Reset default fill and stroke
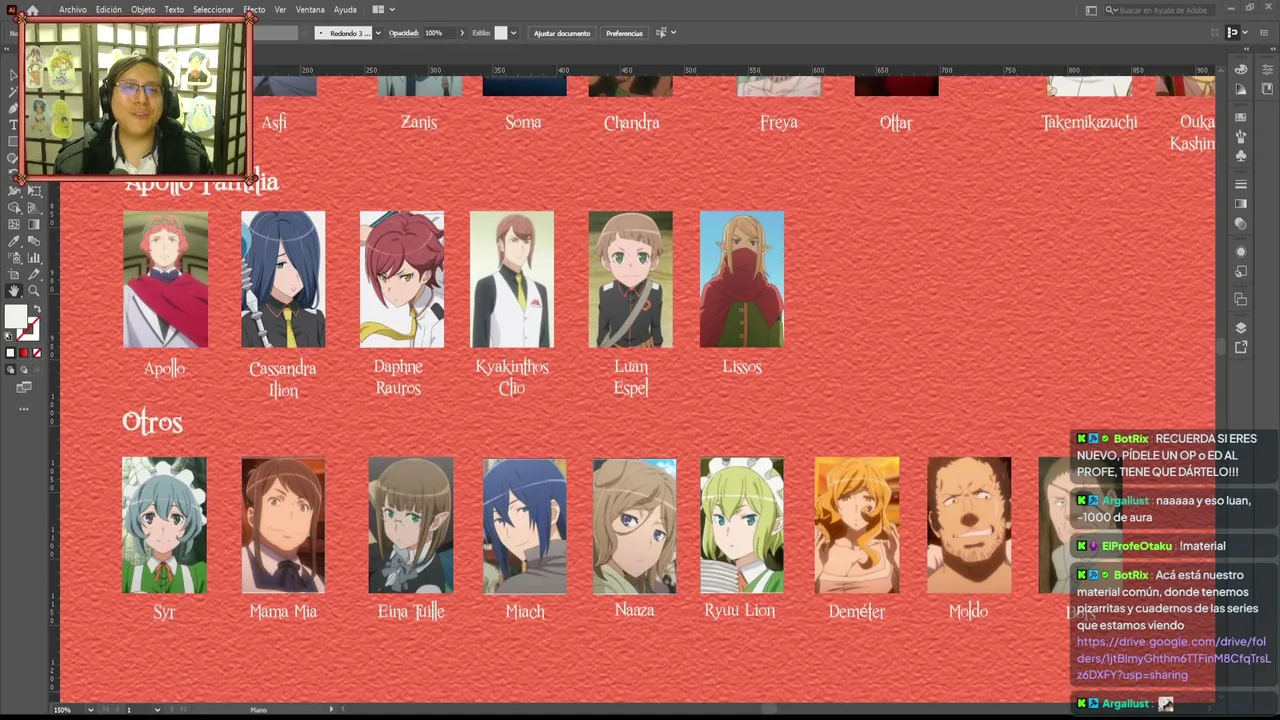This screenshot has height=720, width=1280. [x=10, y=336]
